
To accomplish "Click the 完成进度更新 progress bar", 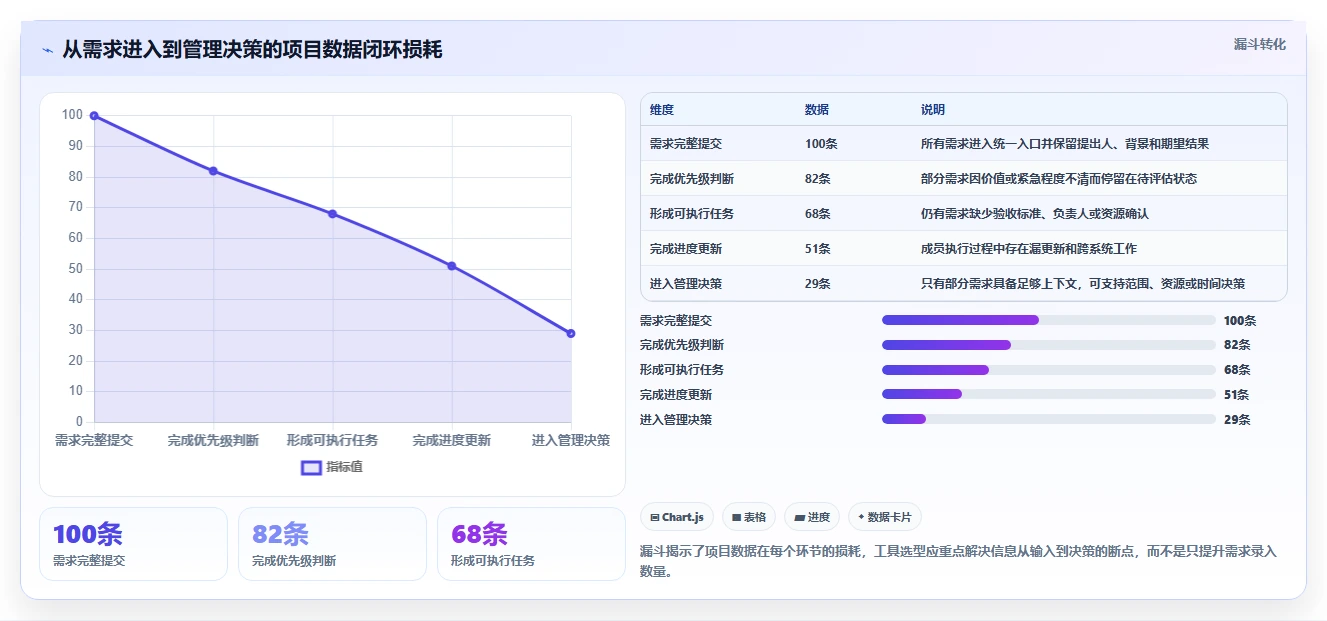I will pos(1049,394).
